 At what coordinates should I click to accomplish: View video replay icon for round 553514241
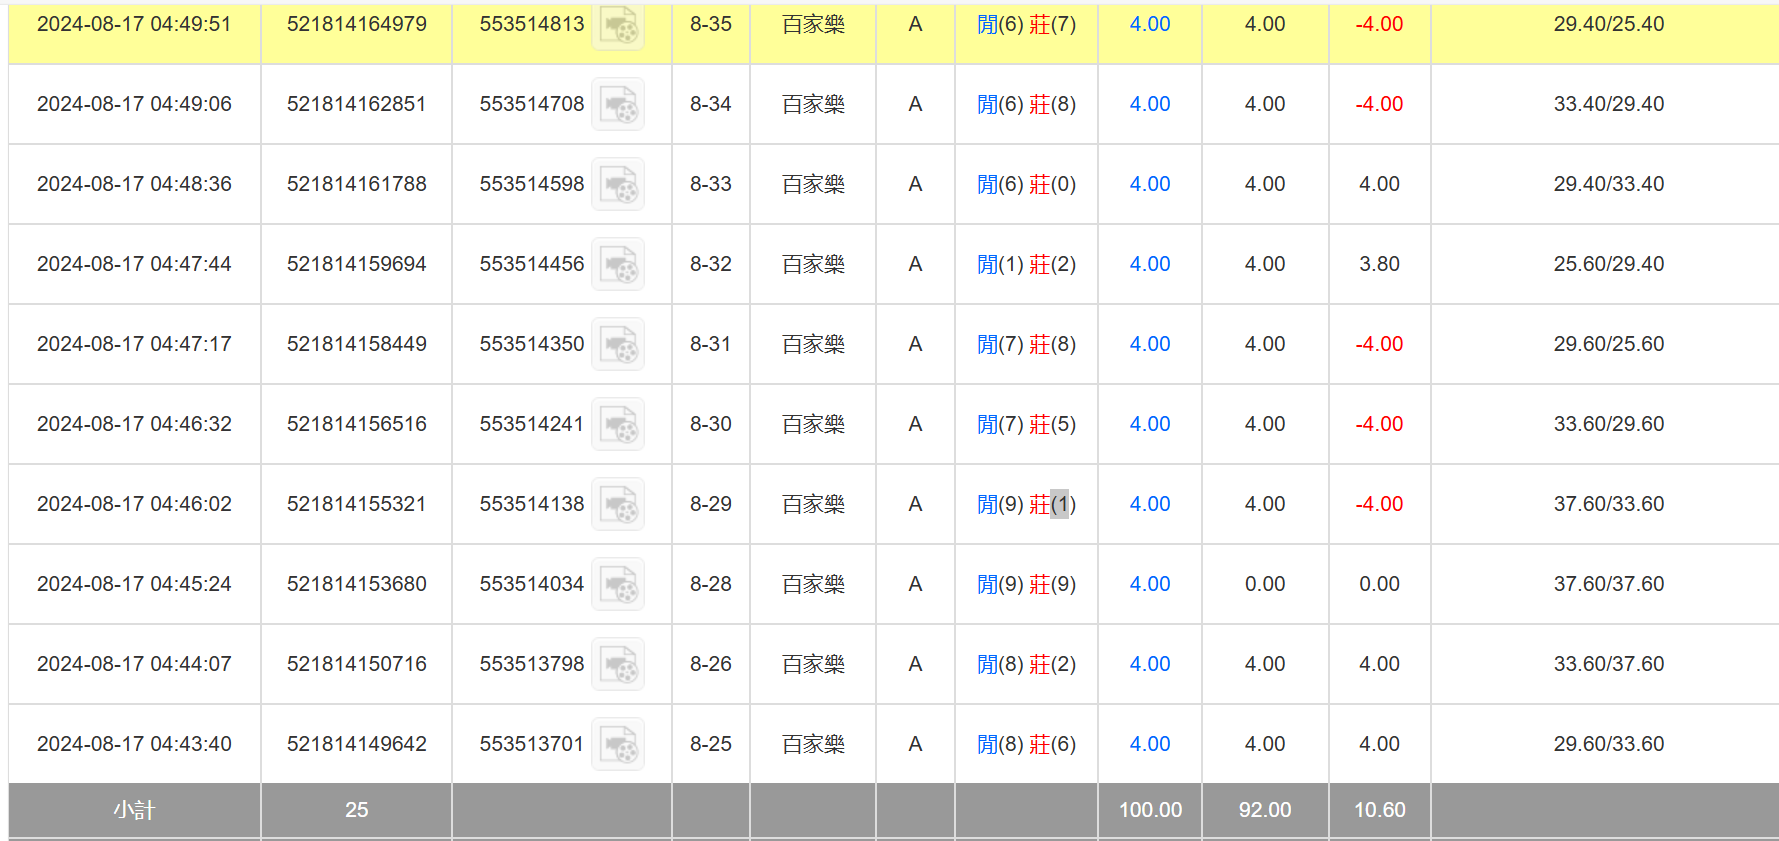(x=618, y=425)
